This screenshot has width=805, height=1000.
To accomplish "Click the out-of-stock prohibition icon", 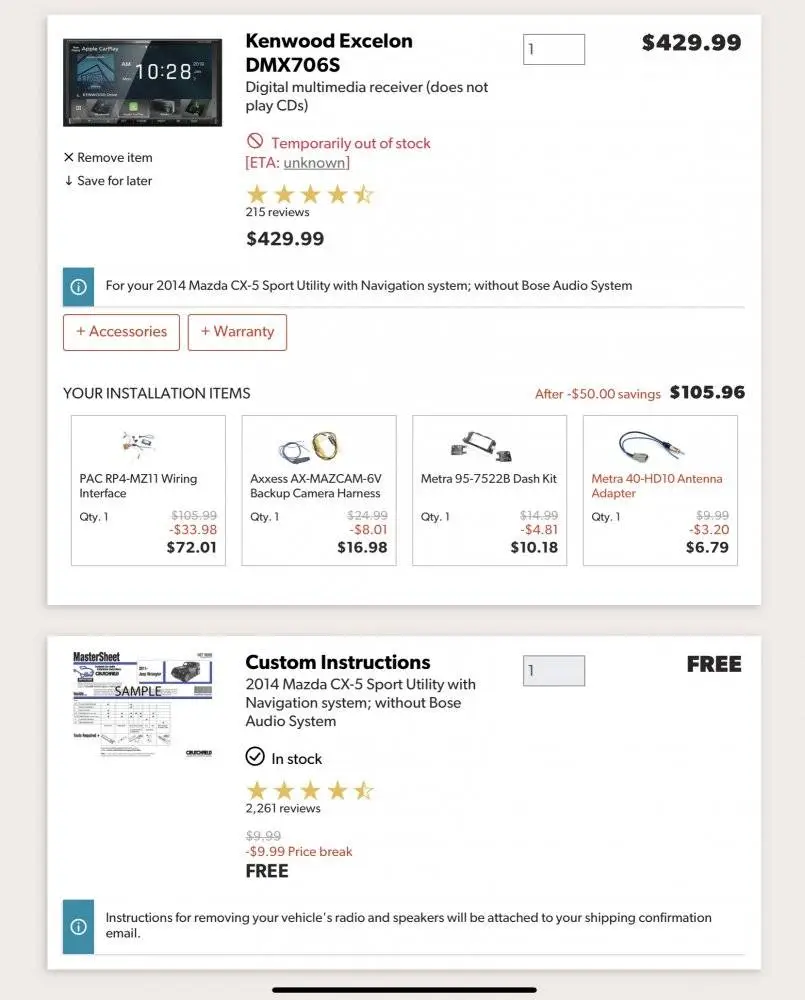I will [255, 142].
